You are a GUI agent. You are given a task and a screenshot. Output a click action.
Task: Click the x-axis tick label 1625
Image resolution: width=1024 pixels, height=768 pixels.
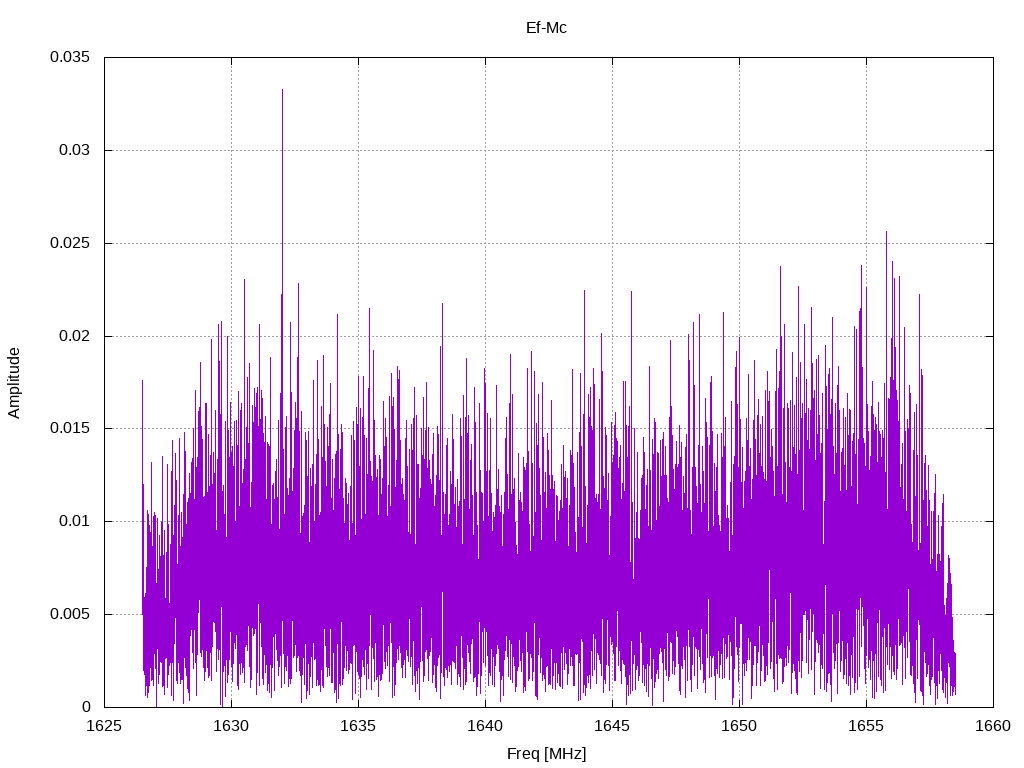click(x=104, y=726)
